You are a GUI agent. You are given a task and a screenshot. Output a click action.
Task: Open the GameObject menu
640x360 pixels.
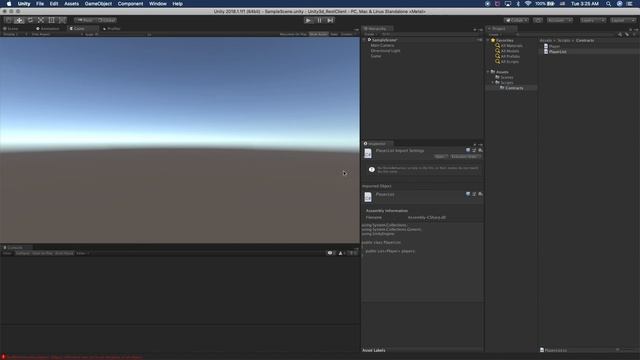pyautogui.click(x=98, y=4)
